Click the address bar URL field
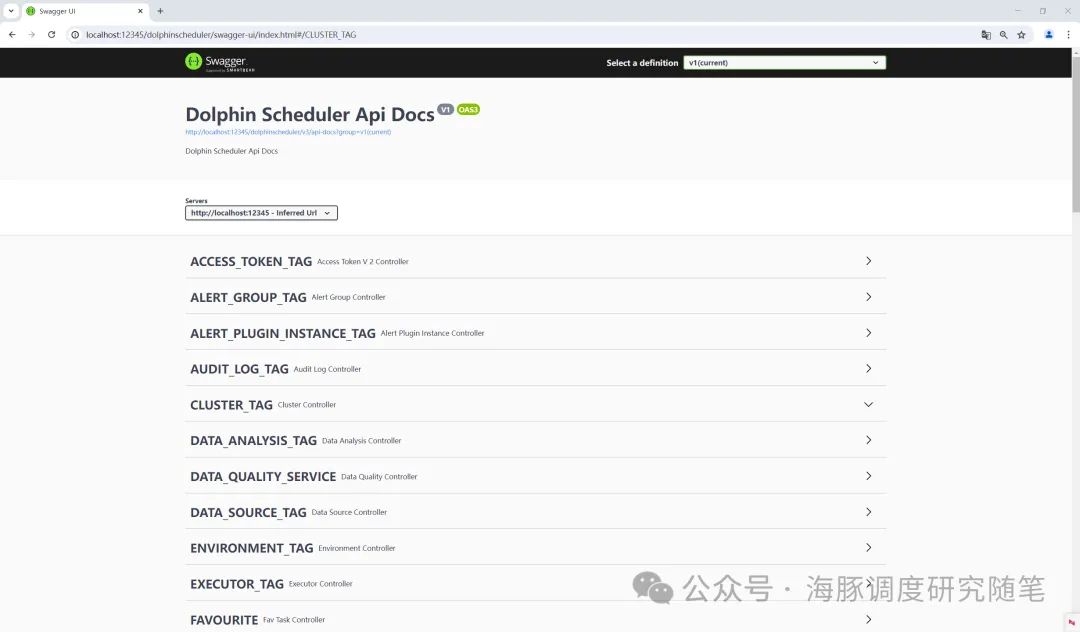 523,34
